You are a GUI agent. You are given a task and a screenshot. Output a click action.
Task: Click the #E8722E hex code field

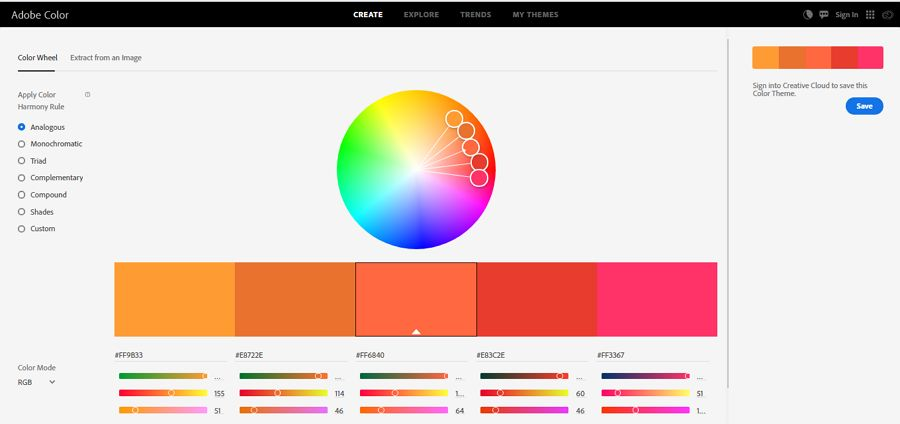[x=293, y=356]
